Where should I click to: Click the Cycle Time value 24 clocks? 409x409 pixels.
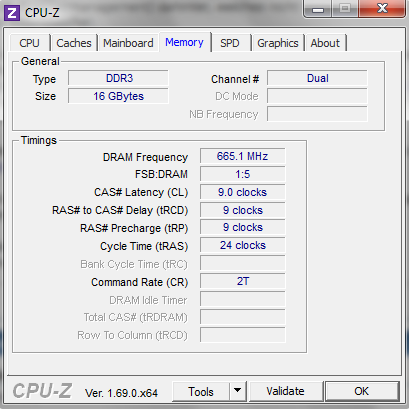[243, 245]
